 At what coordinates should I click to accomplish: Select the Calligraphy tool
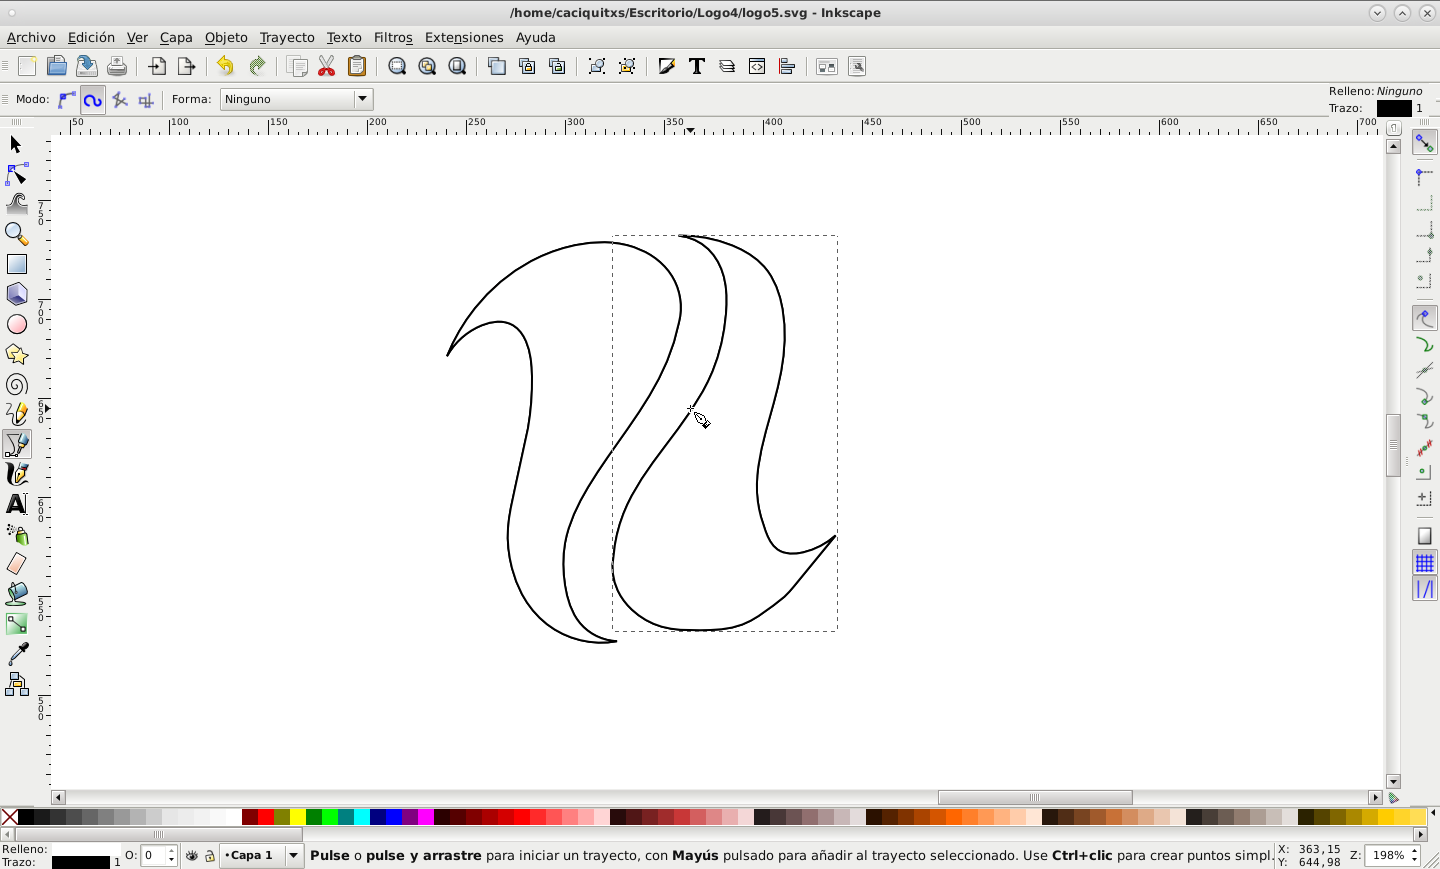tap(16, 474)
